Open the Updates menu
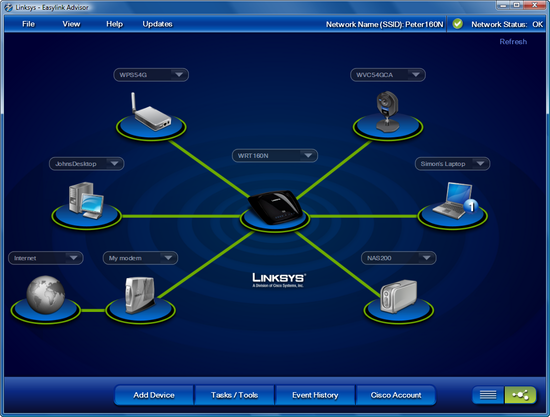Screen dimensions: 550x417 (x=157, y=24)
